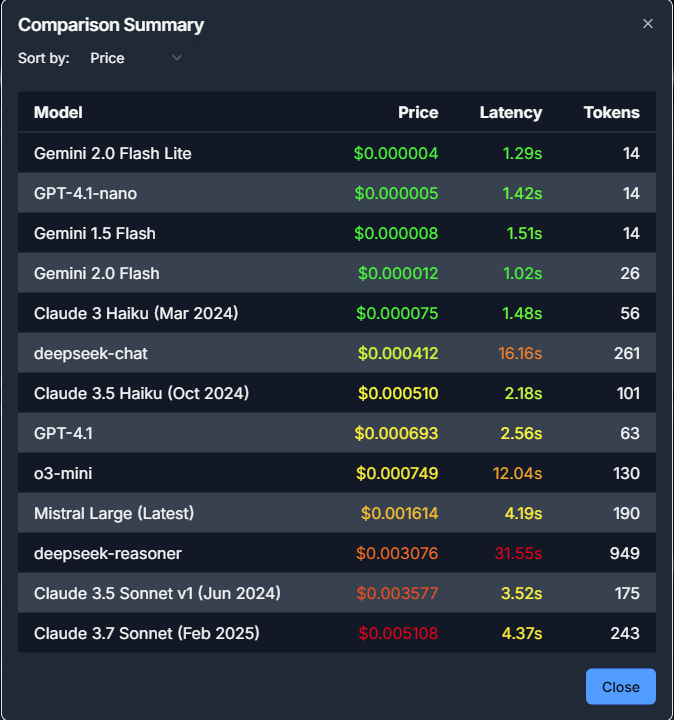Click the 26 tokens value
This screenshot has width=674, height=720.
pos(630,273)
